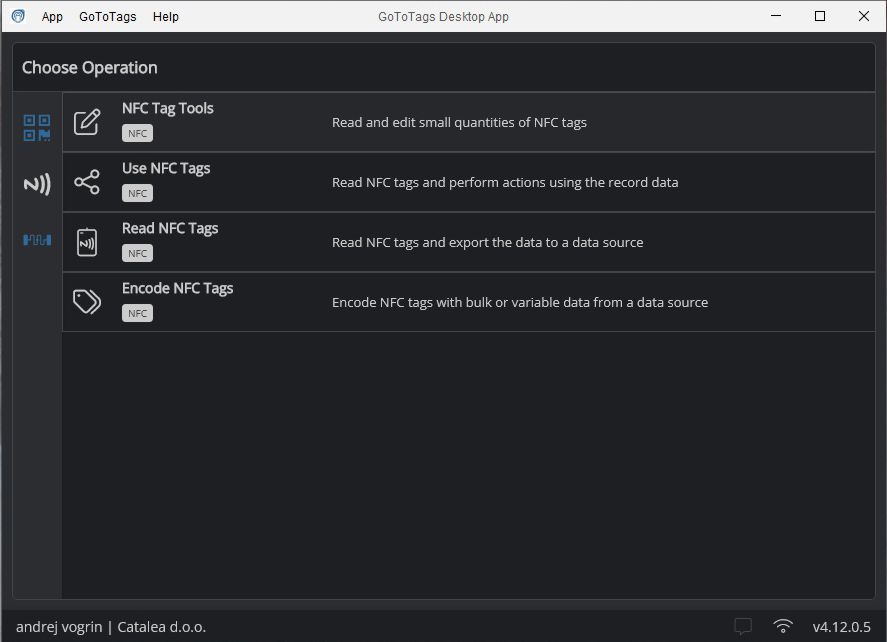The image size is (887, 642).
Task: Click the user name andrej vogrin in status bar
Action: click(x=59, y=627)
